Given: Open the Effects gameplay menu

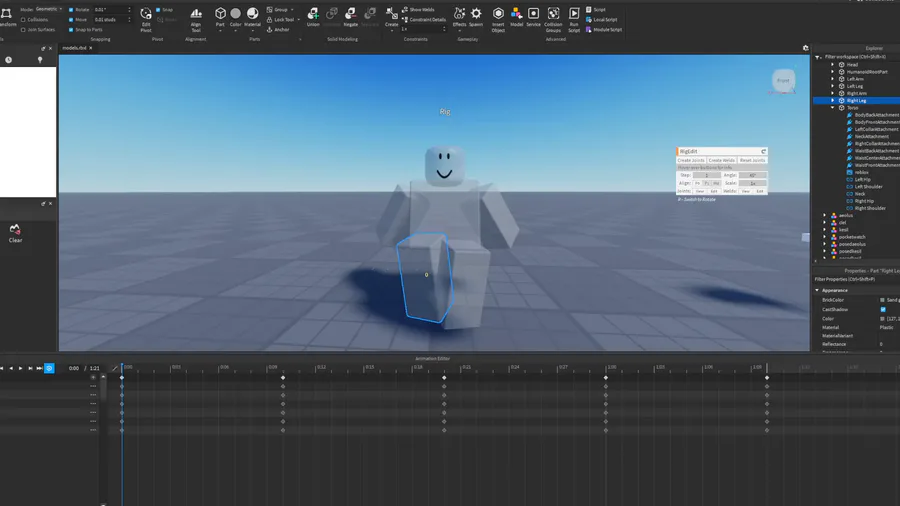Looking at the screenshot, I should point(459,17).
